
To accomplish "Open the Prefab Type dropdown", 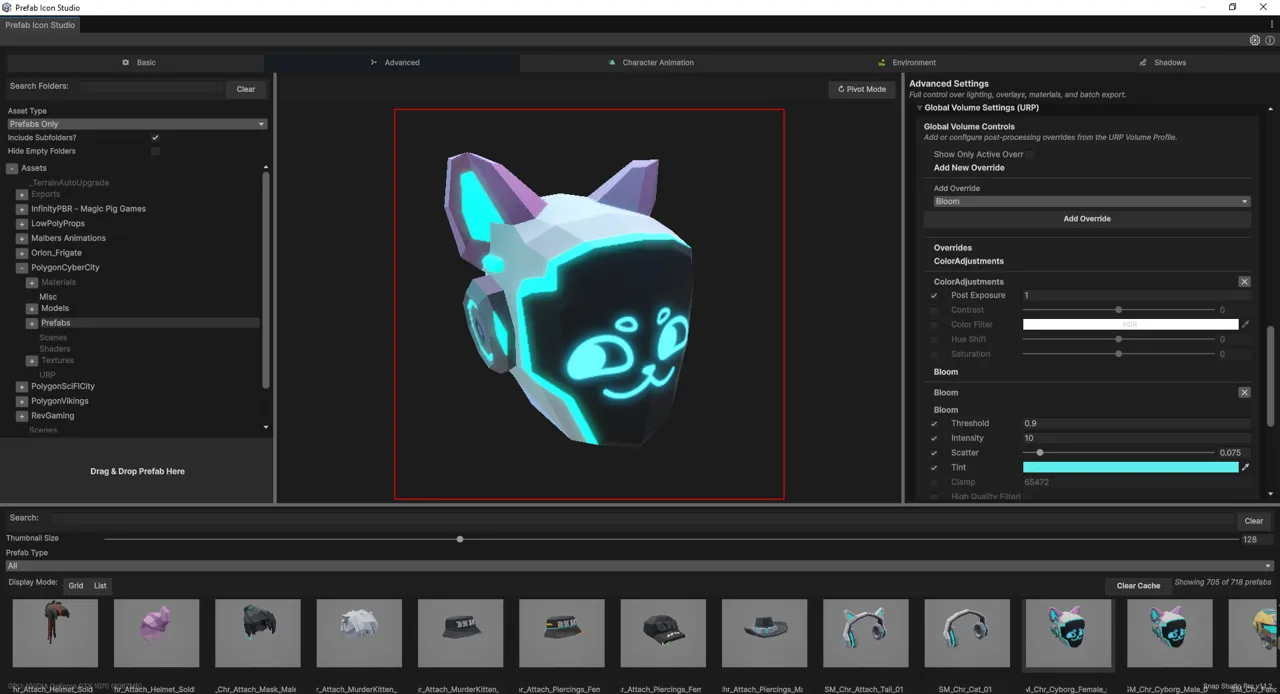I will pyautogui.click(x=639, y=566).
